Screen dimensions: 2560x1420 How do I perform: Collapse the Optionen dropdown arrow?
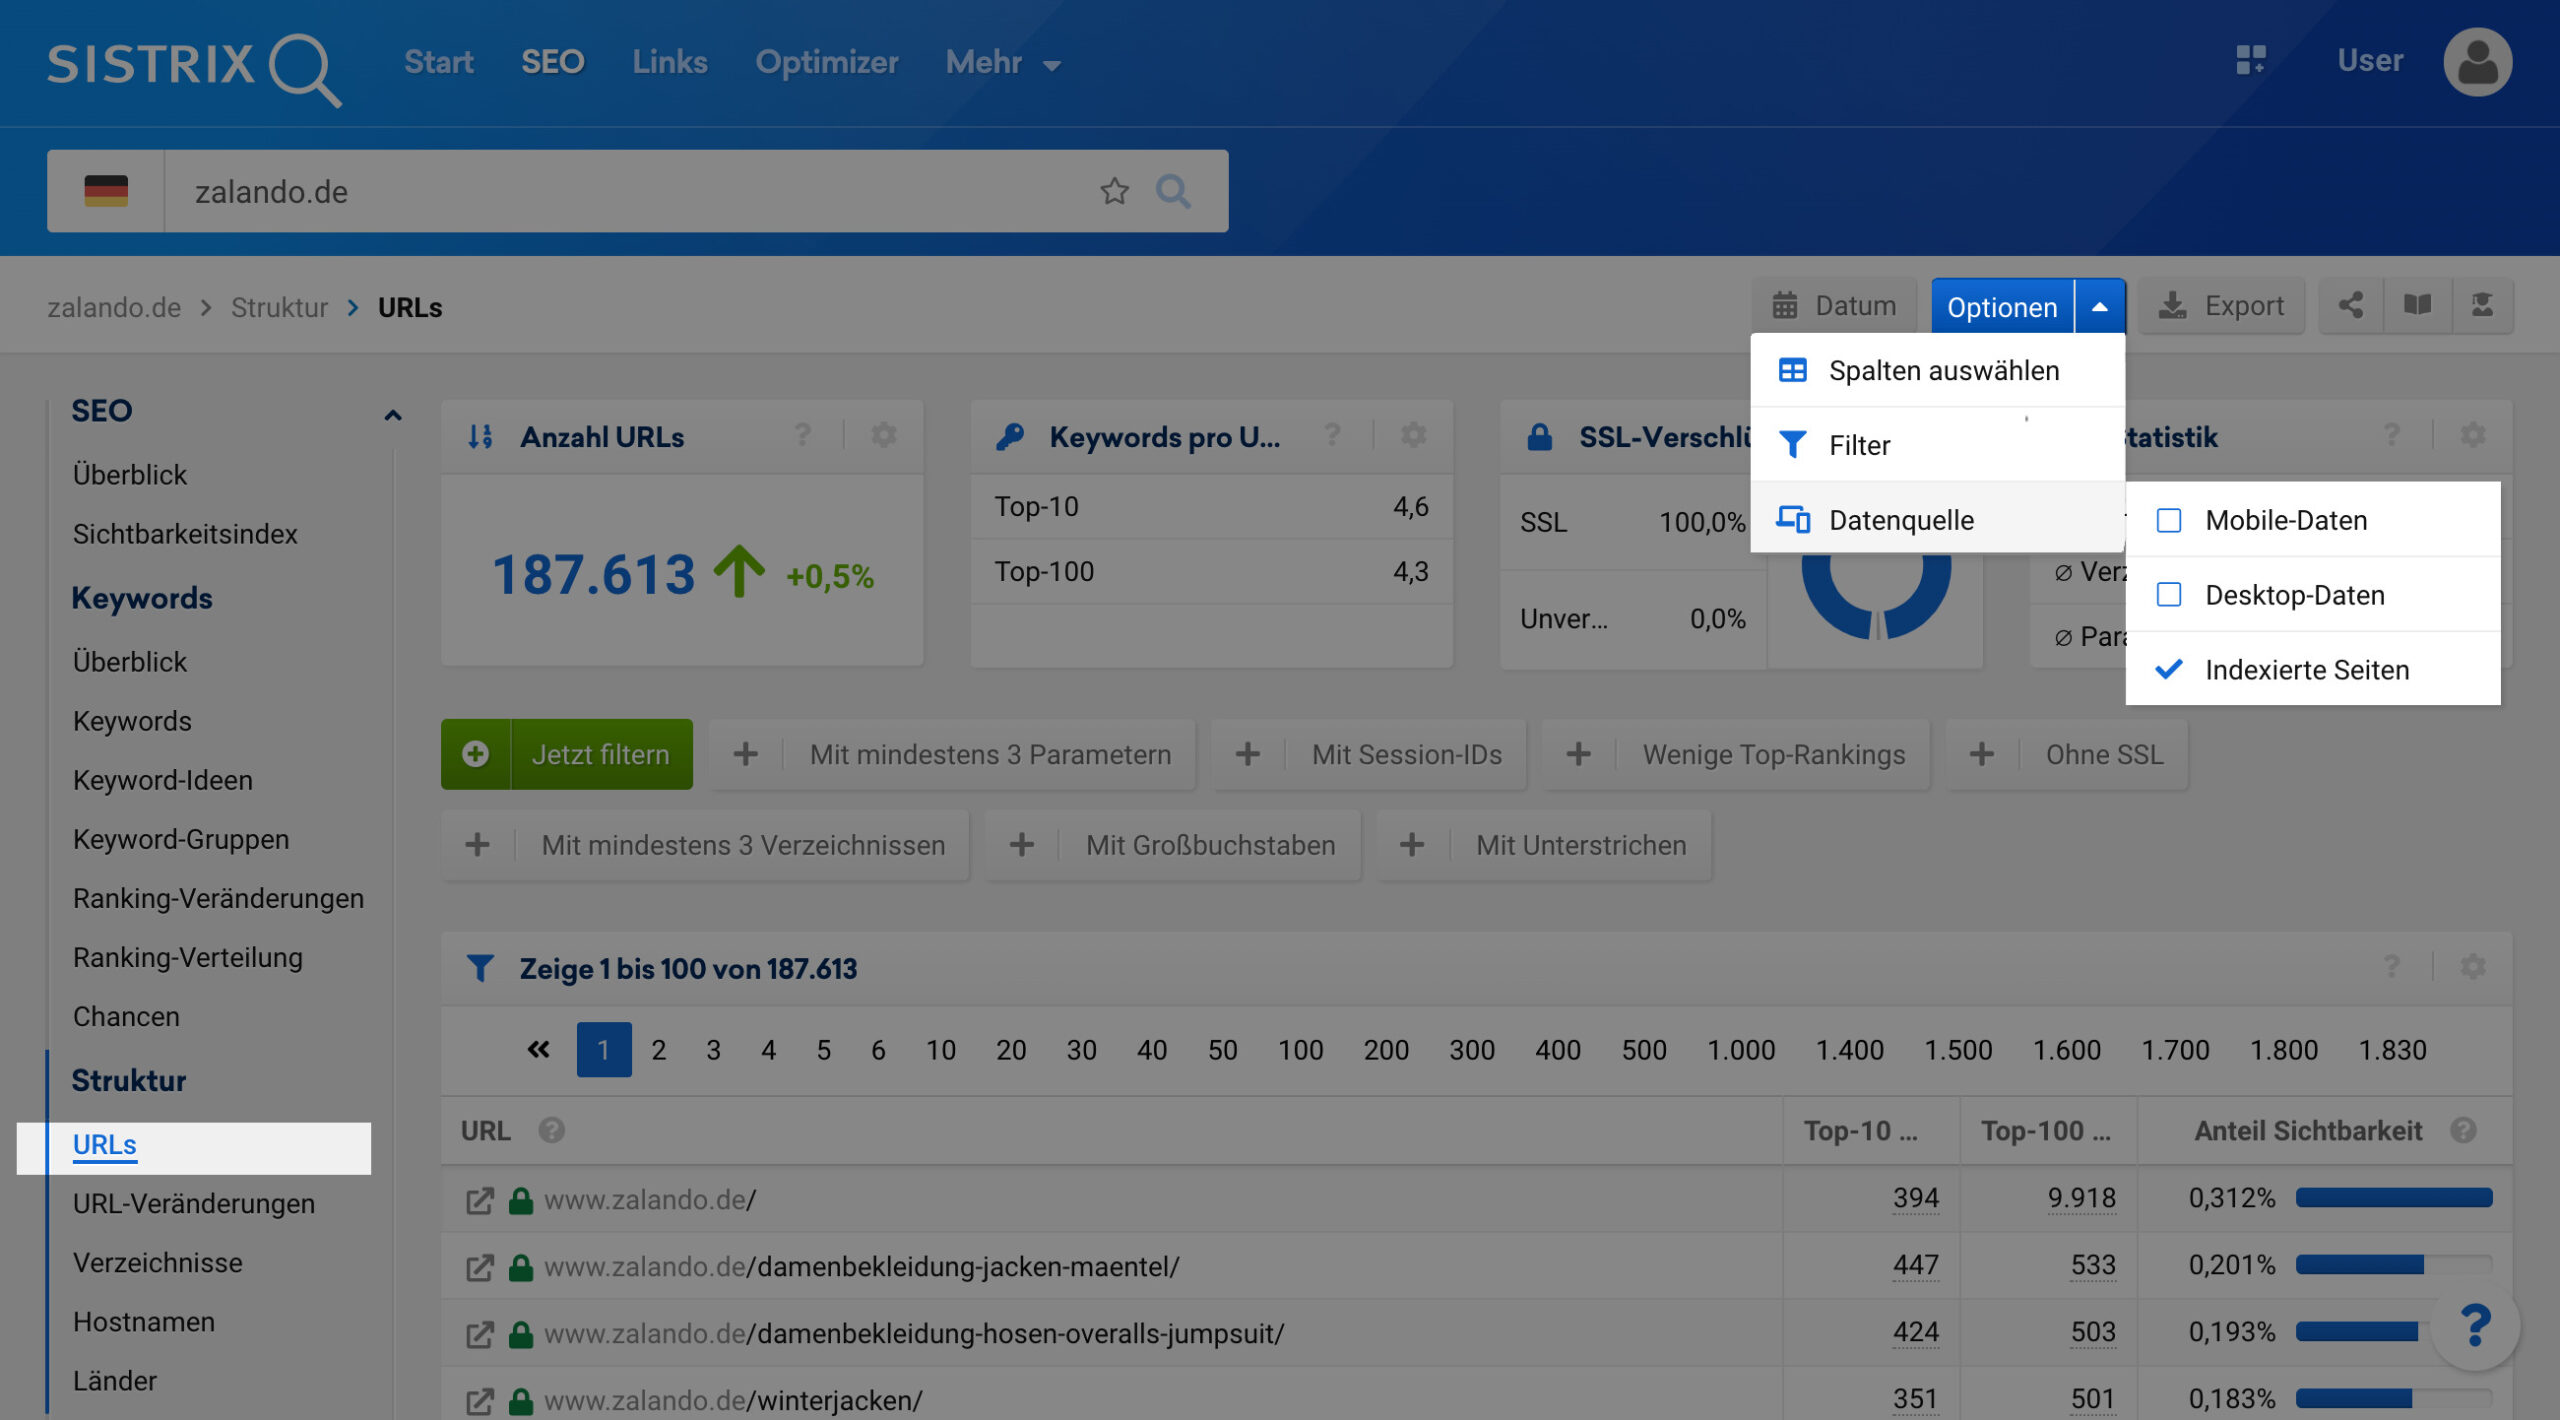point(2099,307)
